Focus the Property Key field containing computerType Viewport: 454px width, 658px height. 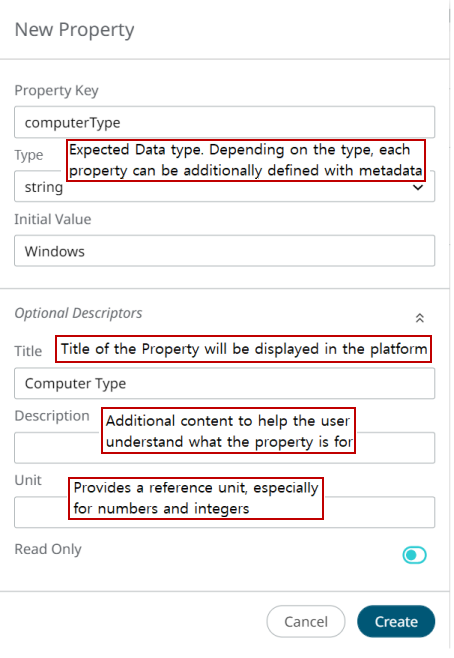(x=224, y=122)
